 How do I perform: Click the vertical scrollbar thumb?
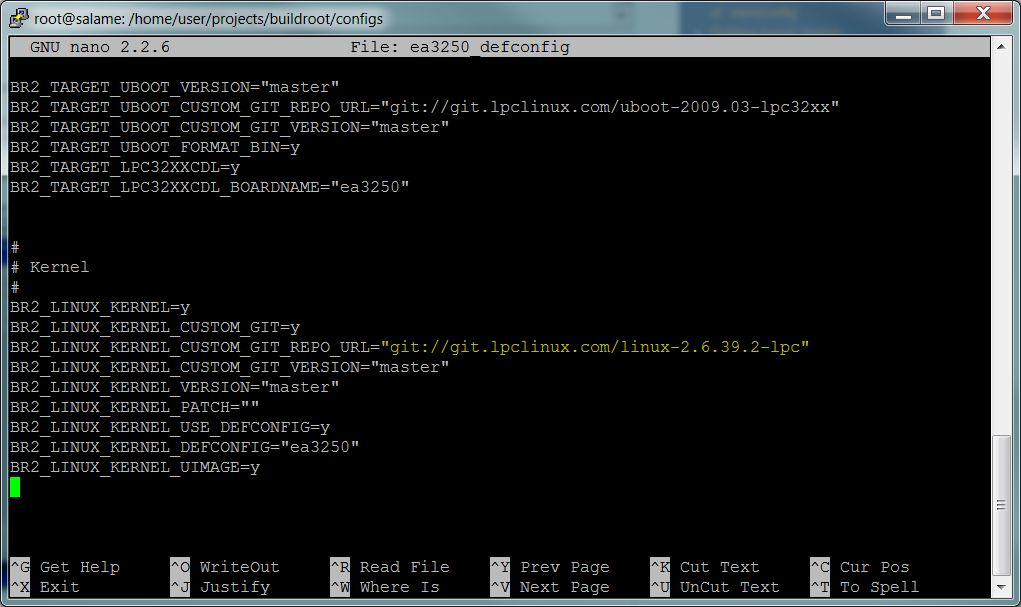(x=1001, y=505)
